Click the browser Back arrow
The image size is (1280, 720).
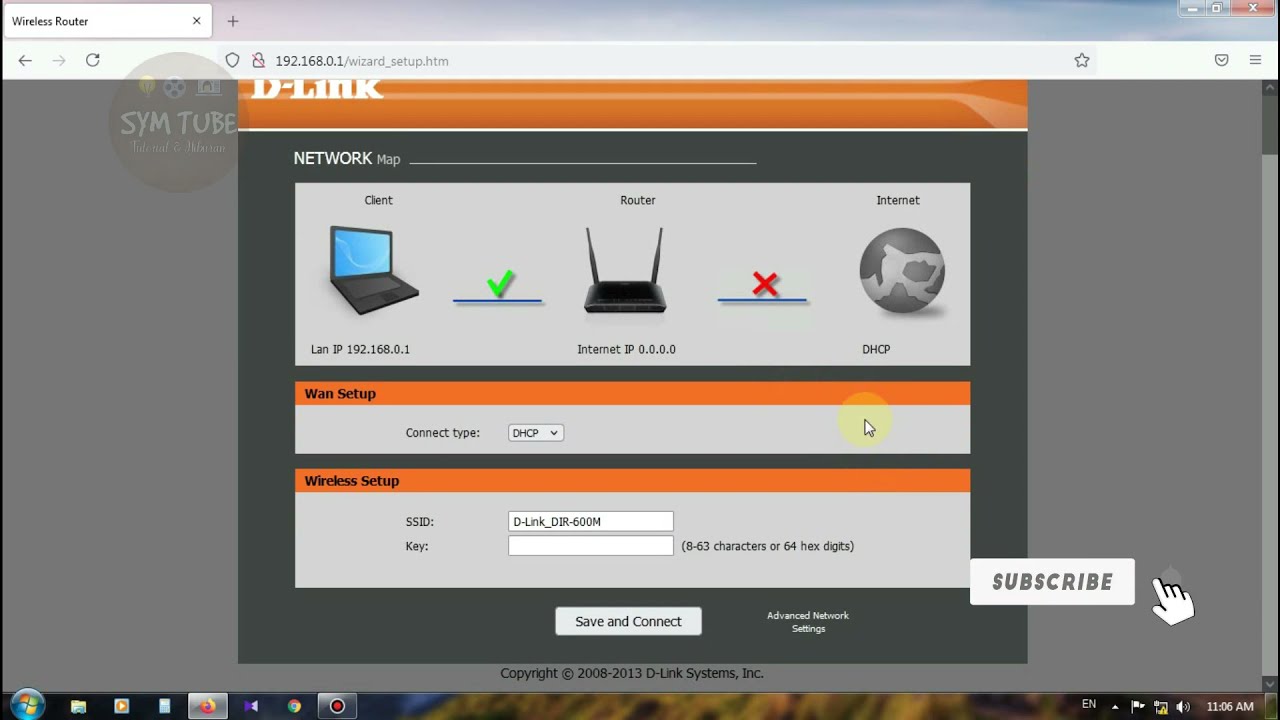25,61
